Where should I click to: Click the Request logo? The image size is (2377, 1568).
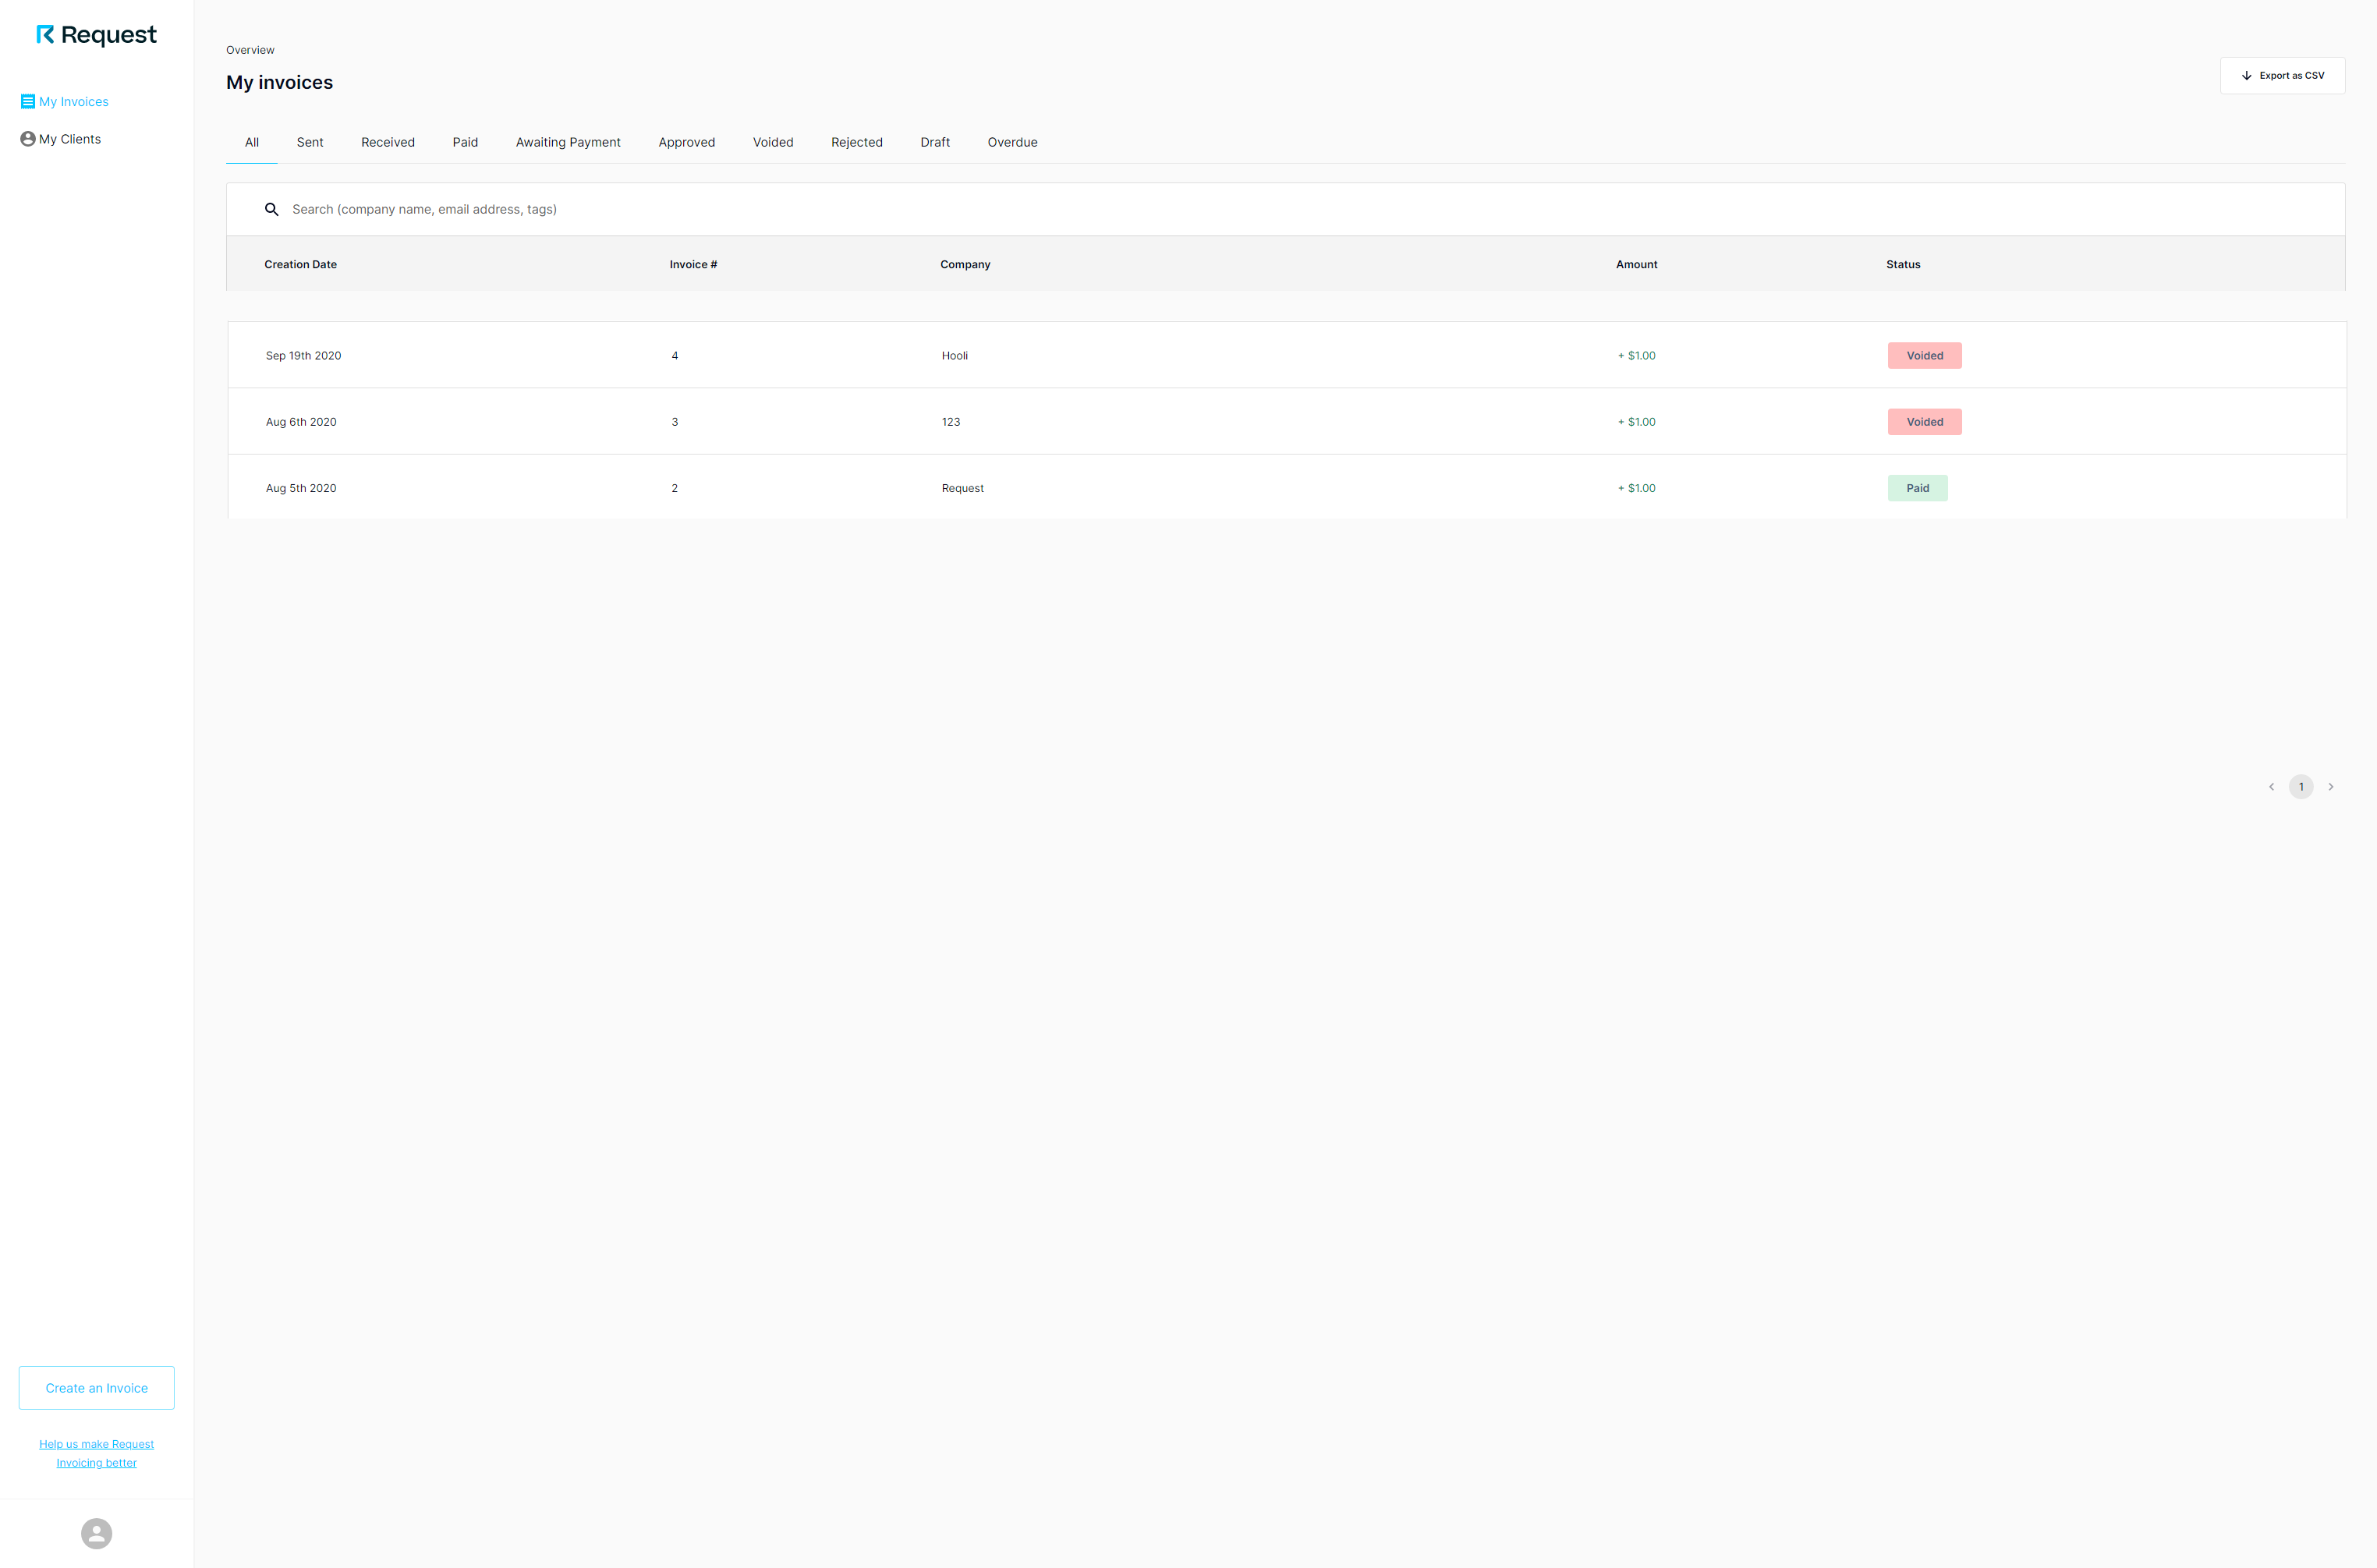click(96, 35)
